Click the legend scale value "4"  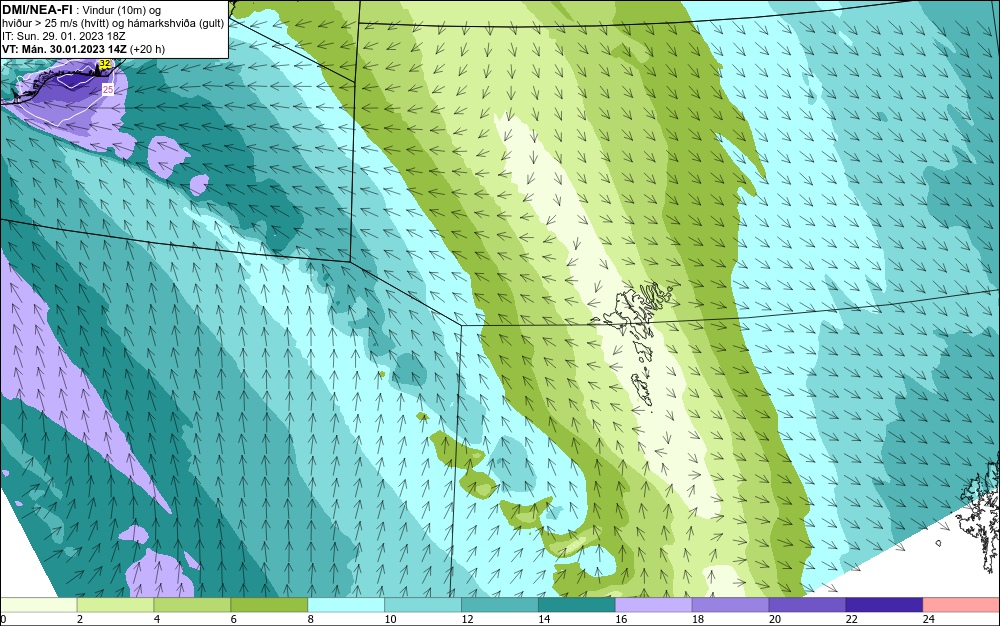point(157,619)
